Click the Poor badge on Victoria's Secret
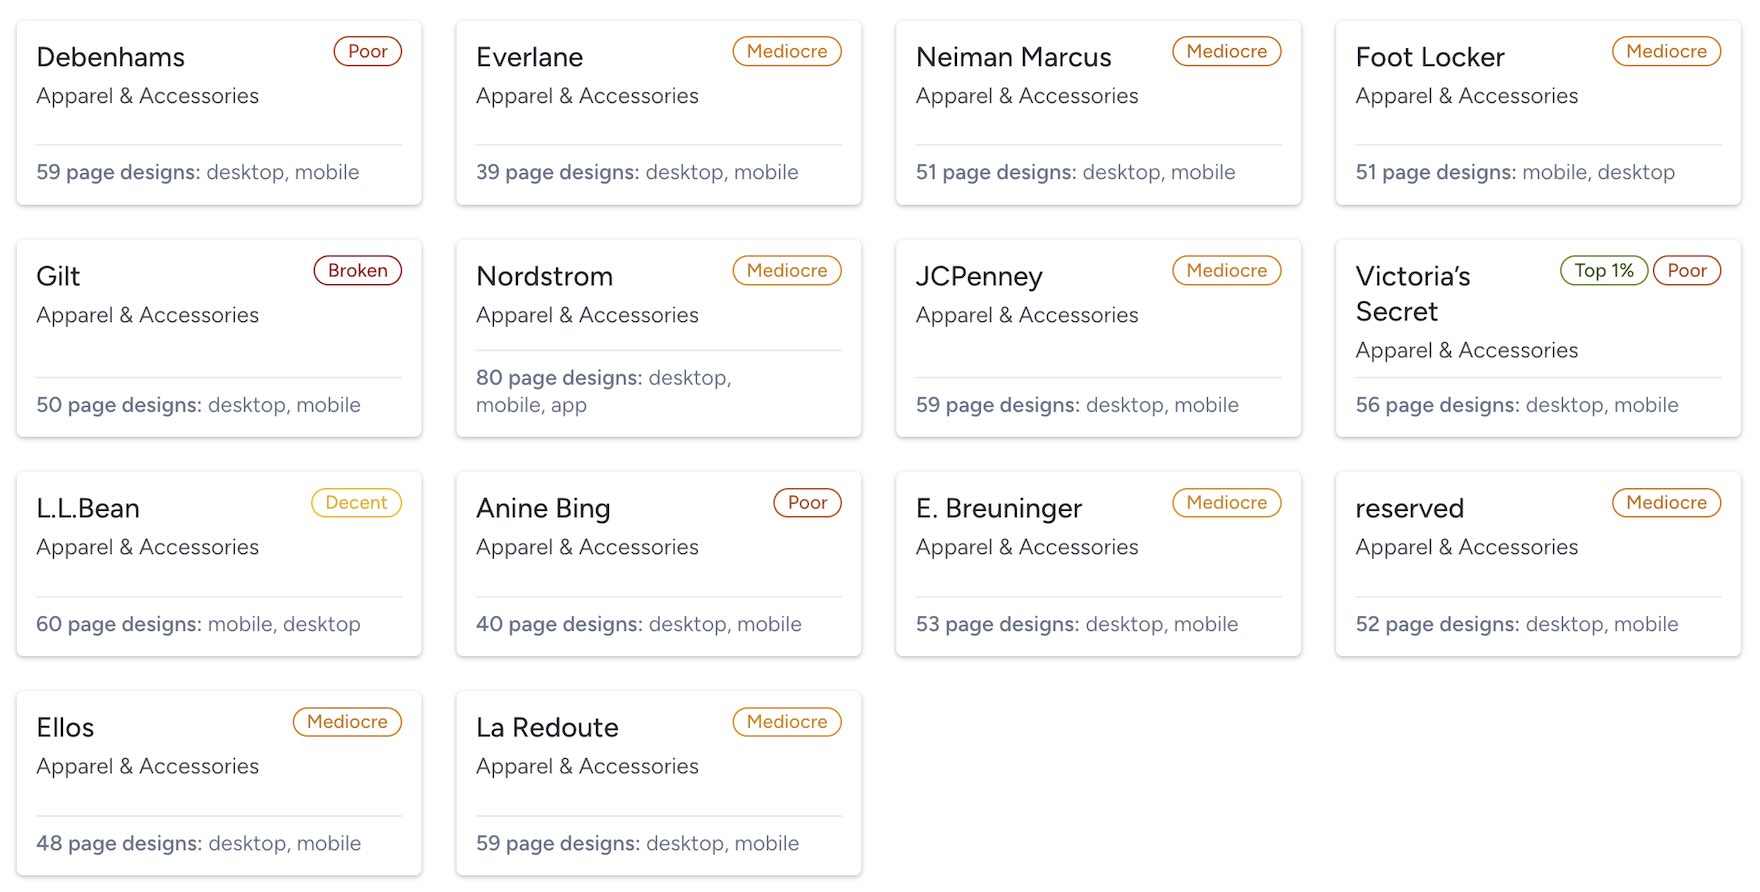1760x892 pixels. tap(1686, 271)
